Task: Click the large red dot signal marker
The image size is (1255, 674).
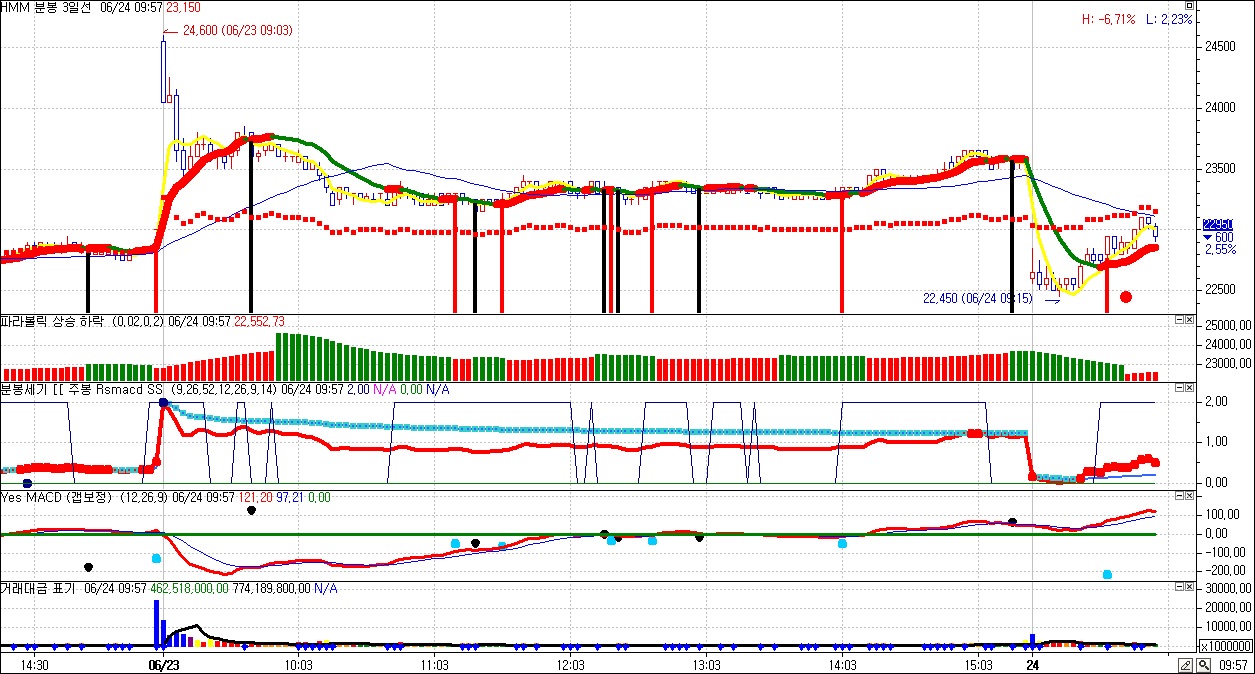Action: click(x=1126, y=297)
